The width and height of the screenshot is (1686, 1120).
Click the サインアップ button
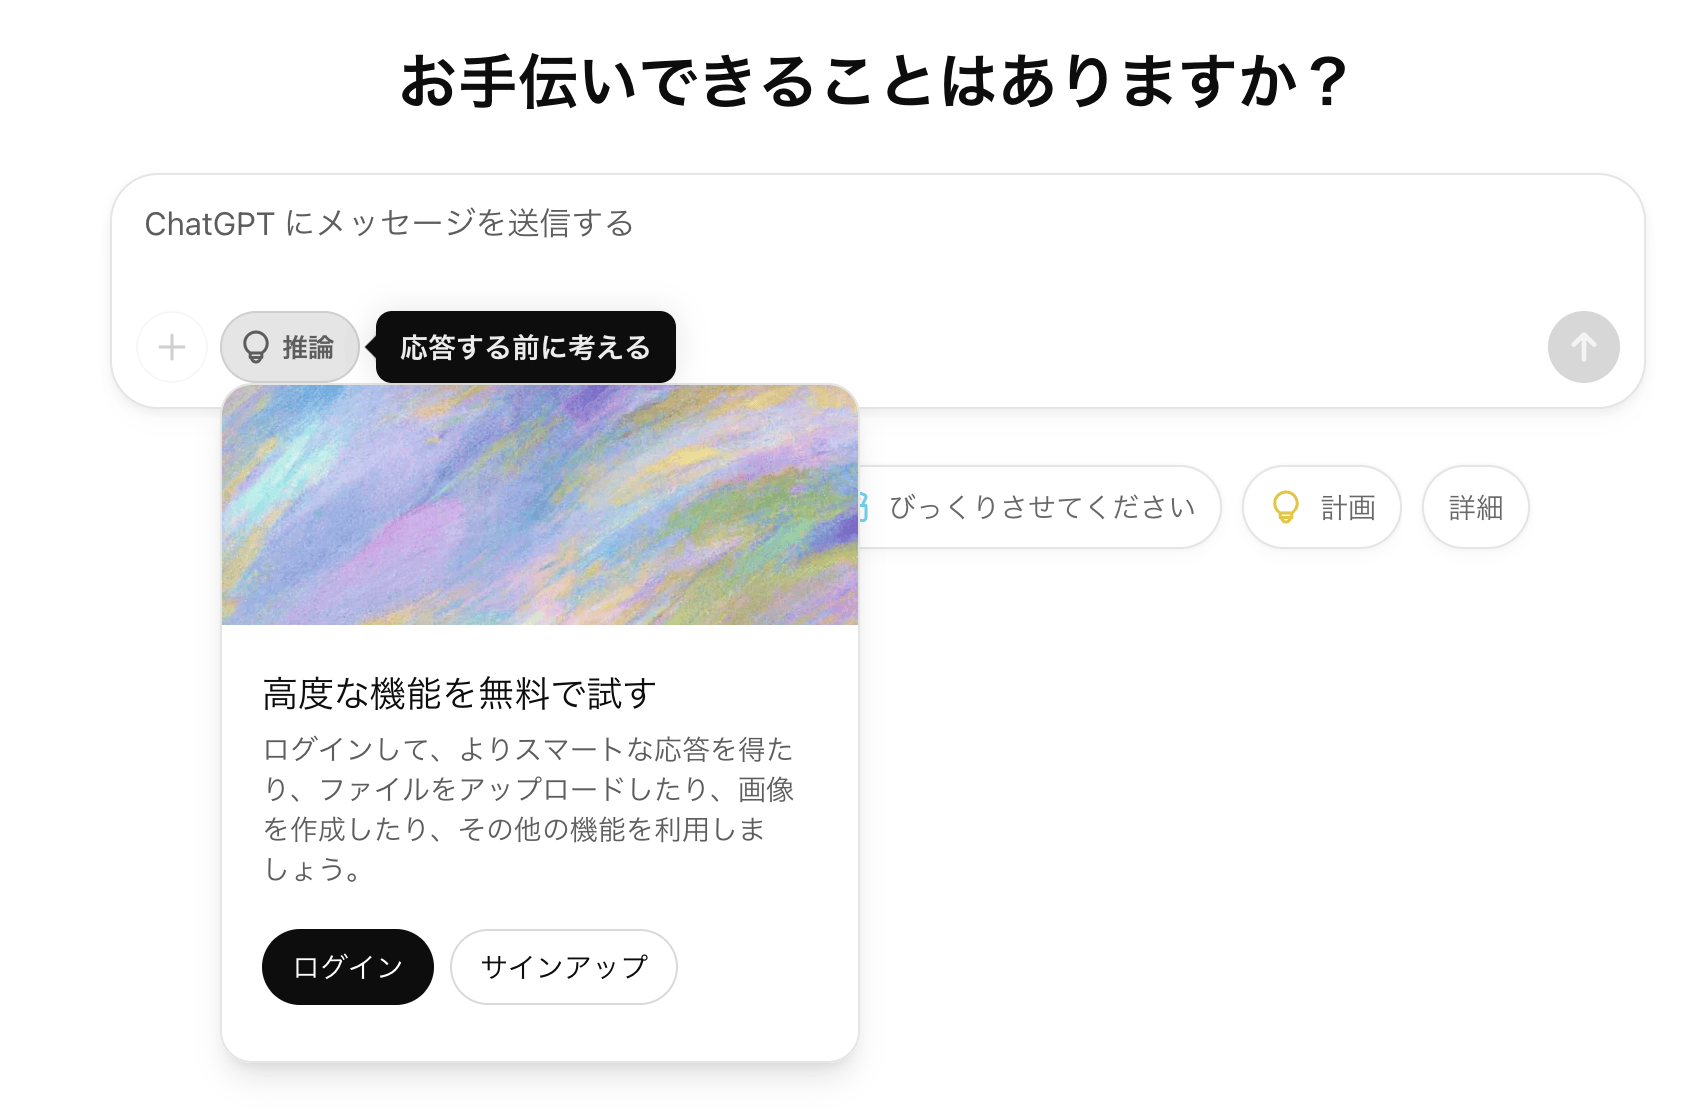pos(563,967)
